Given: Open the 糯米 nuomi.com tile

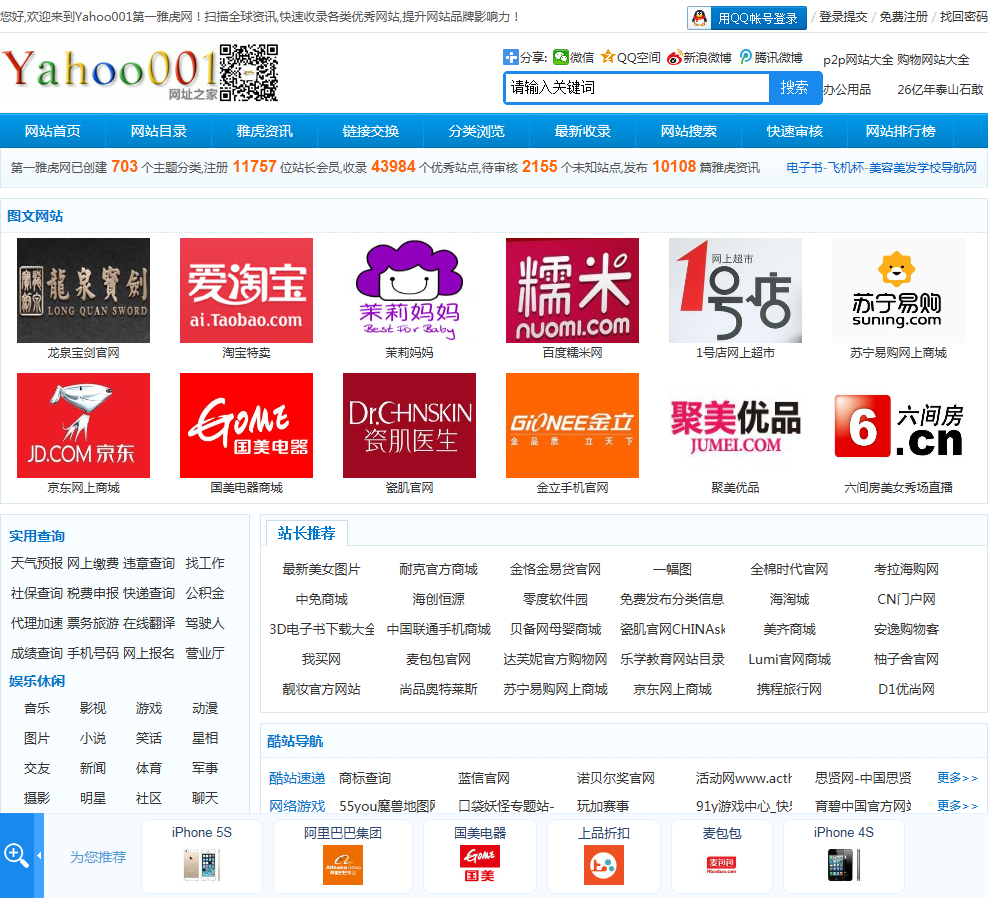Looking at the screenshot, I should 572,291.
